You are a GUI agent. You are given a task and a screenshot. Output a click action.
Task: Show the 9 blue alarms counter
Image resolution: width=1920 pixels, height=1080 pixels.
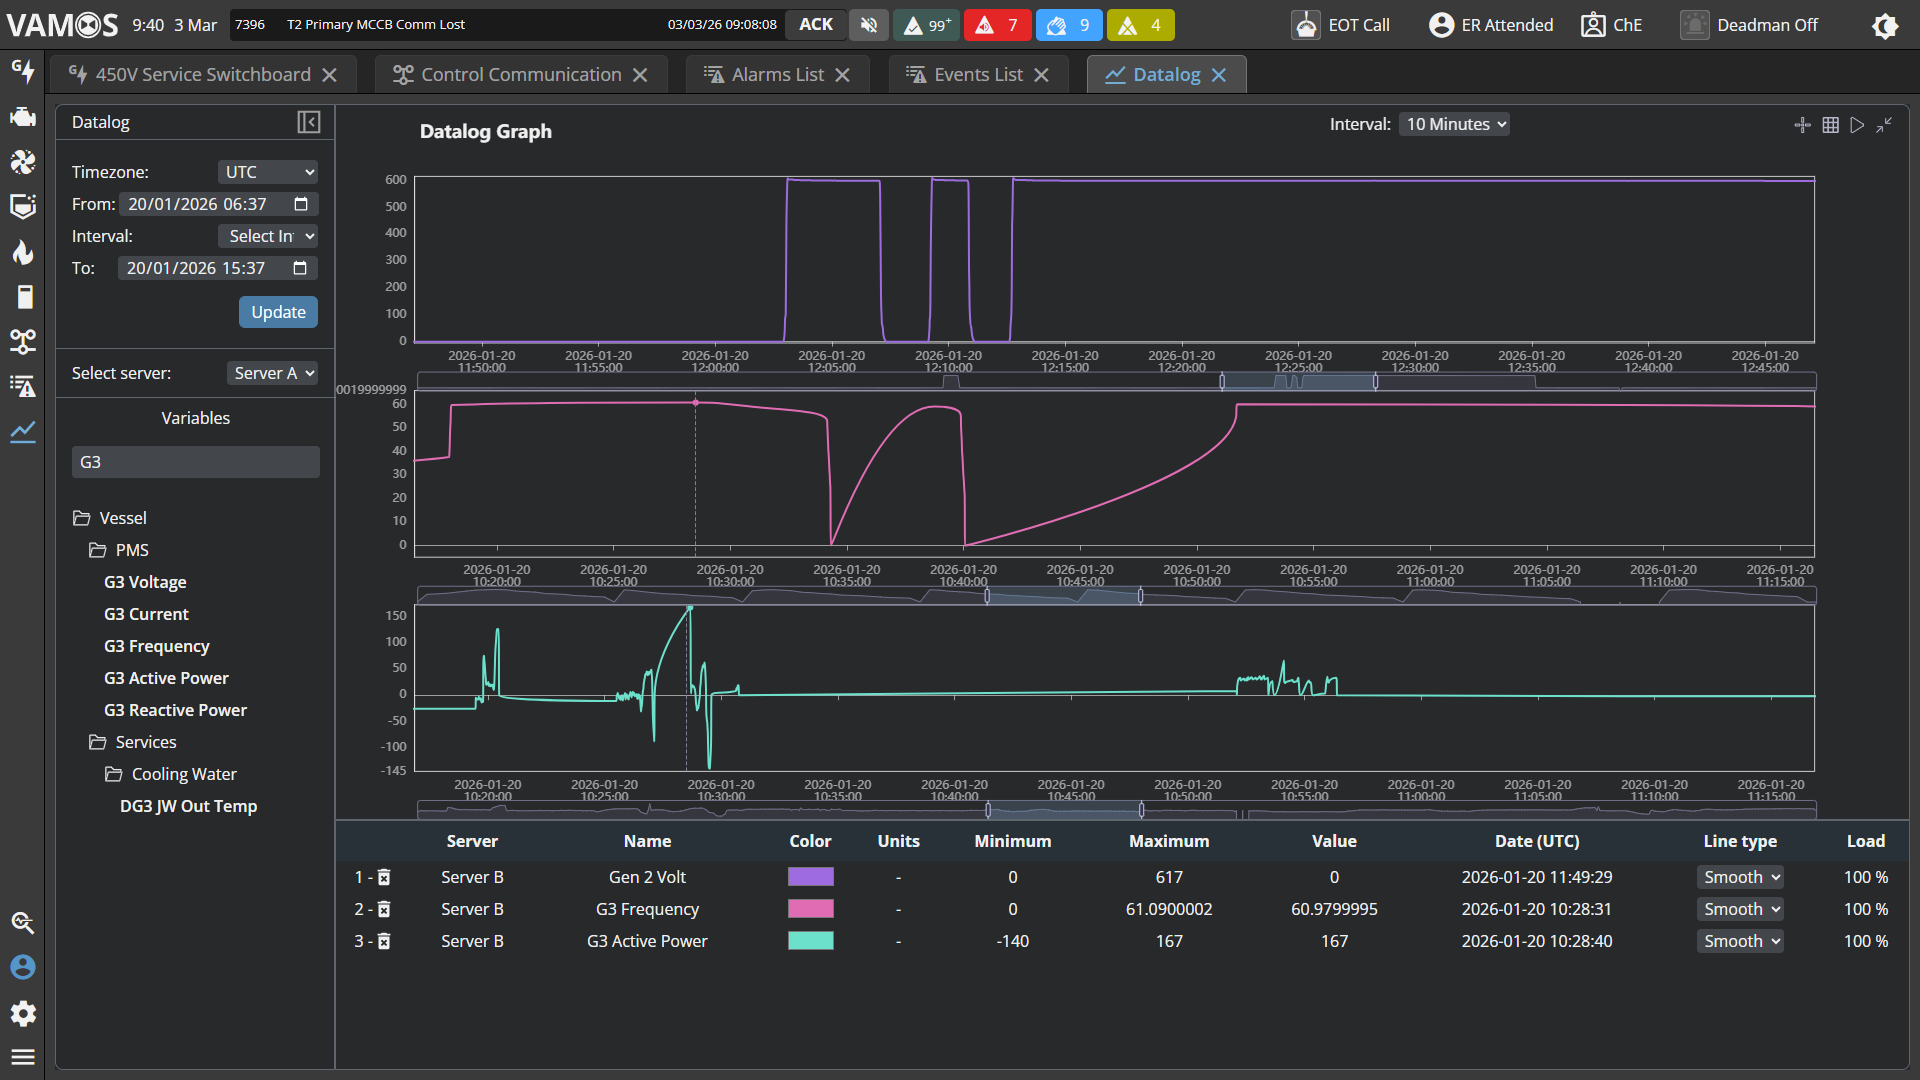pos(1069,25)
